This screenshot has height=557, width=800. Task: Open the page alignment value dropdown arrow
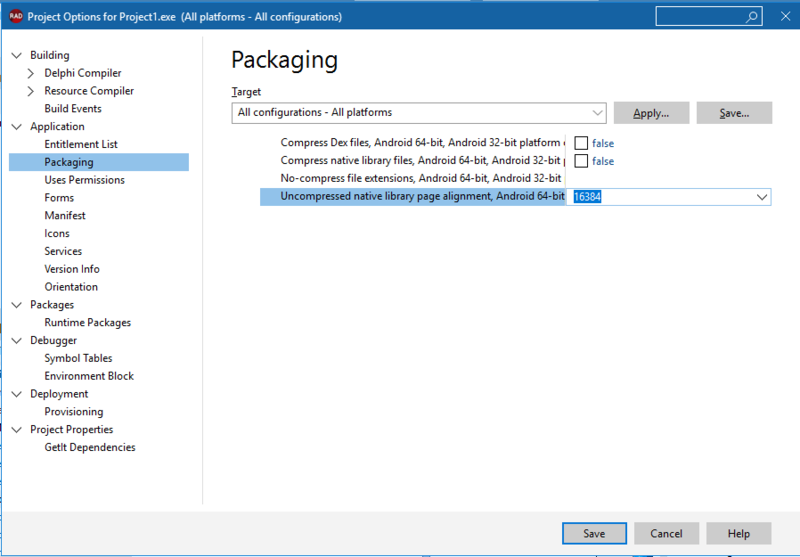coord(762,197)
